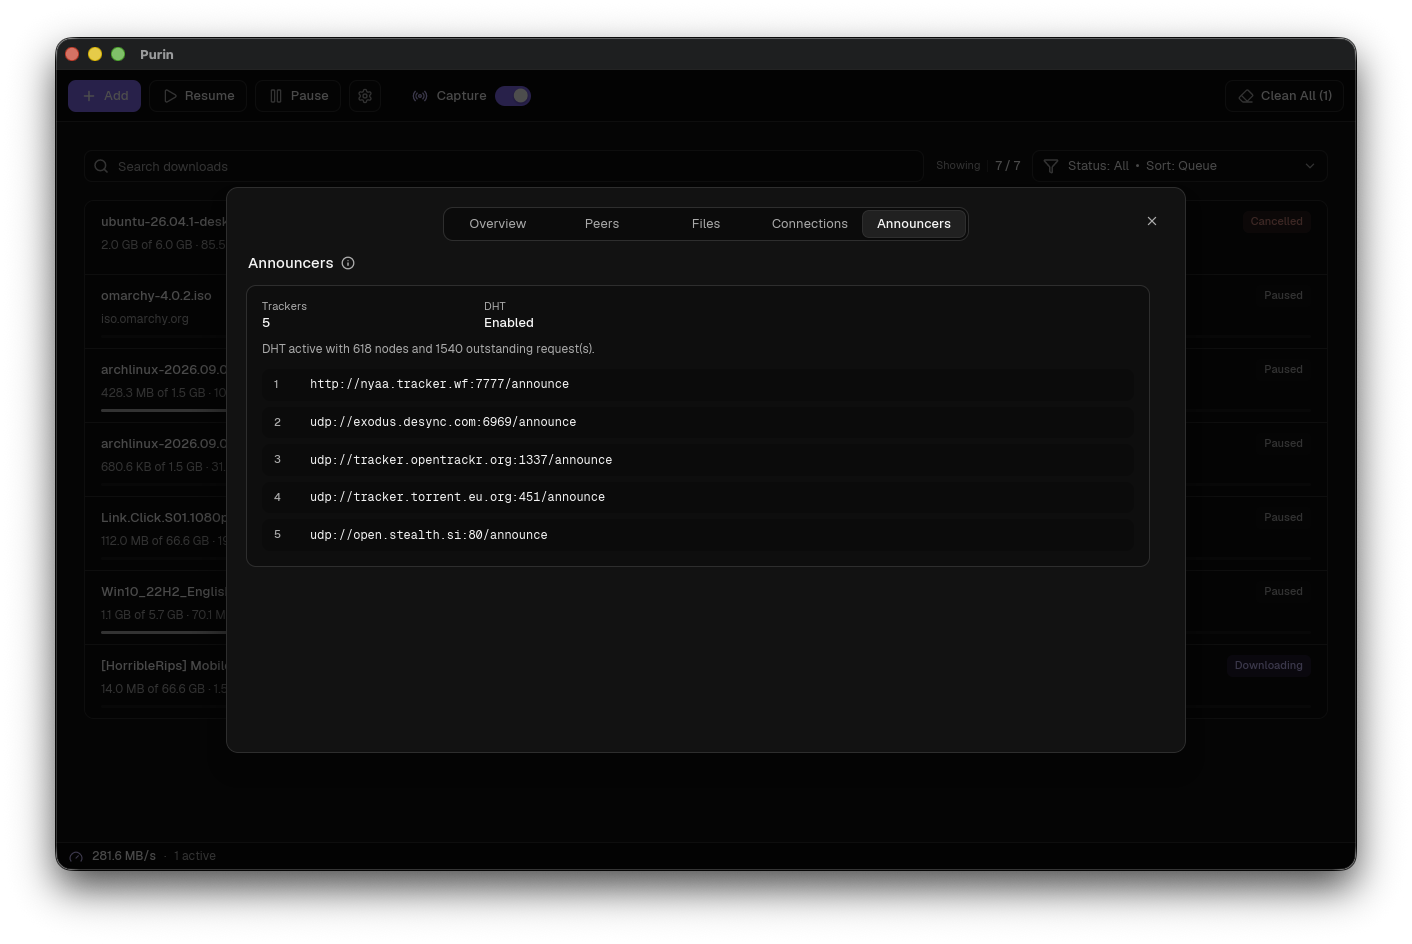Open the Connections tab
This screenshot has height=944, width=1412.
click(810, 224)
